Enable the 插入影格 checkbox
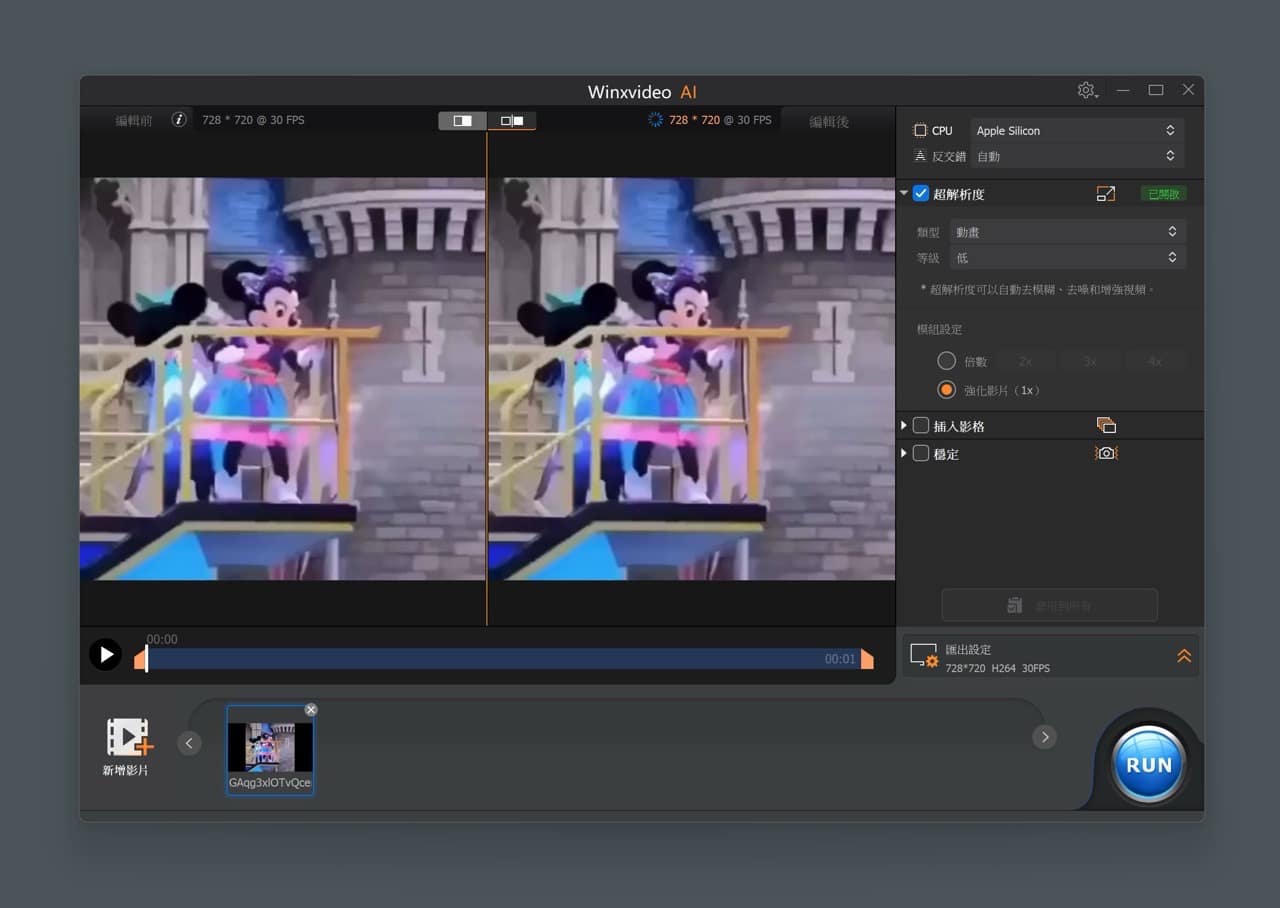This screenshot has width=1280, height=908. pos(921,426)
